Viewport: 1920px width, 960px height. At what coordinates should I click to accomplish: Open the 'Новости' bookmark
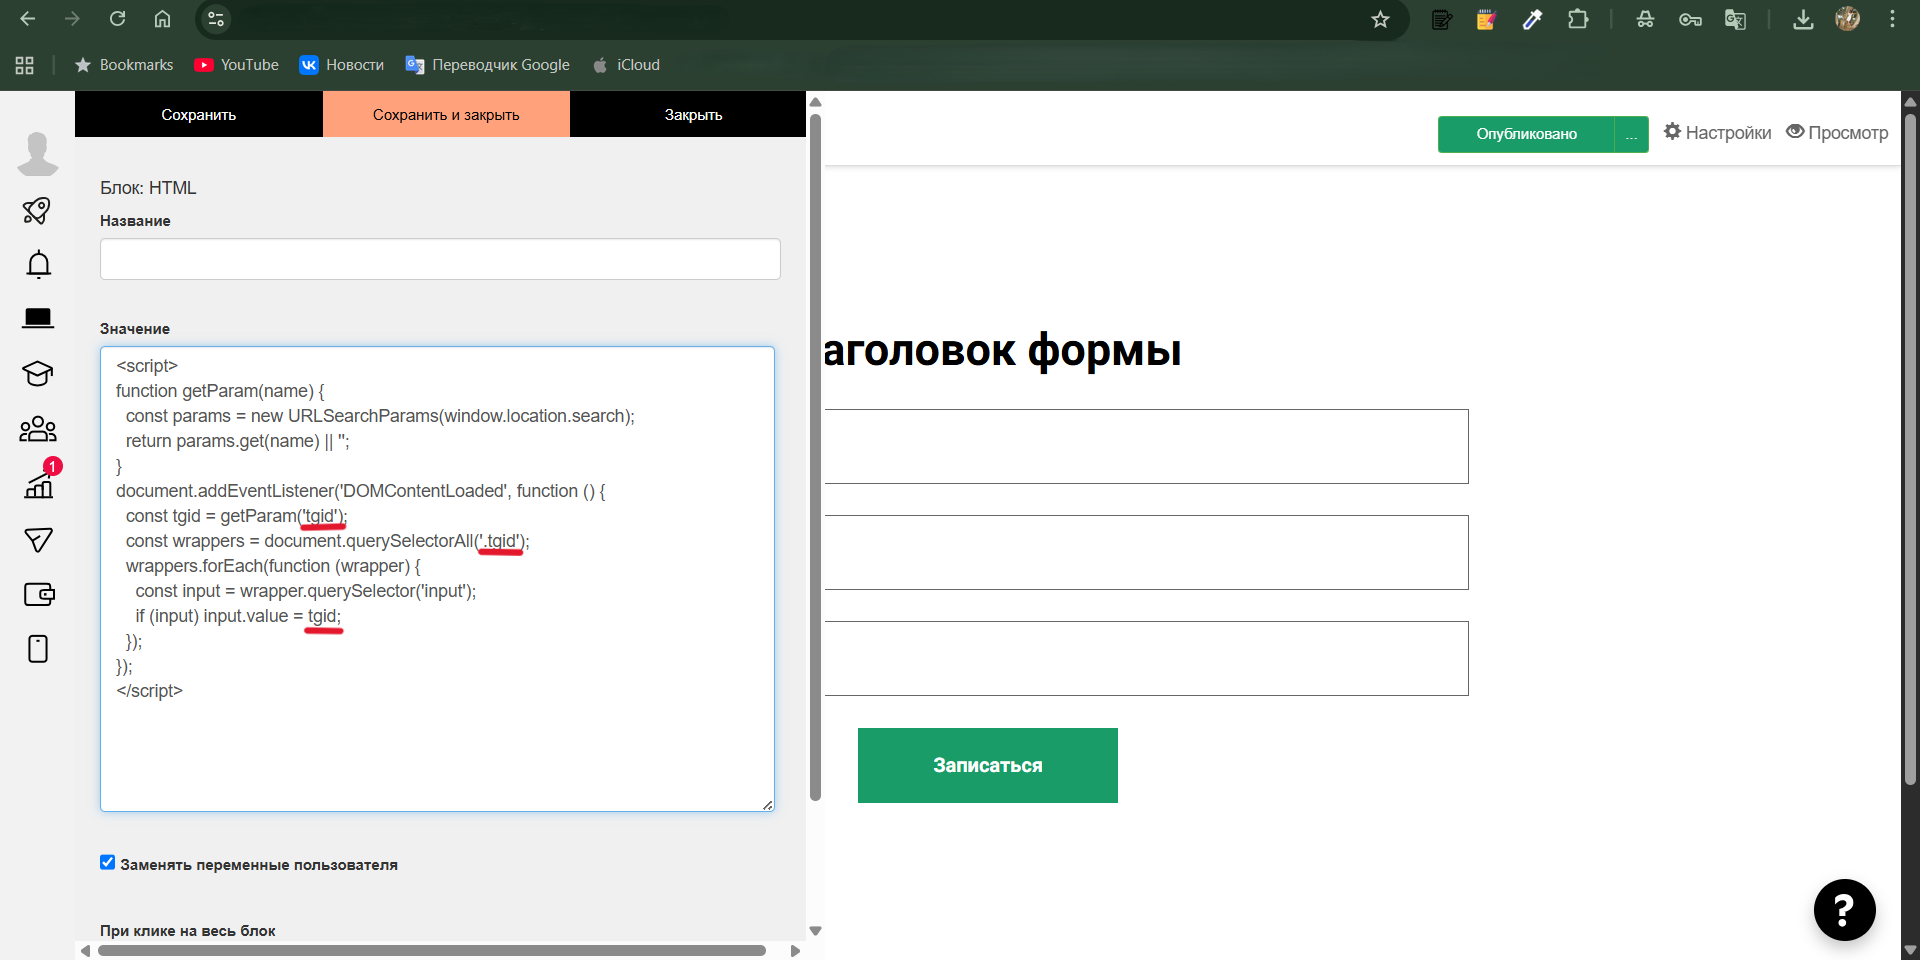tap(341, 64)
